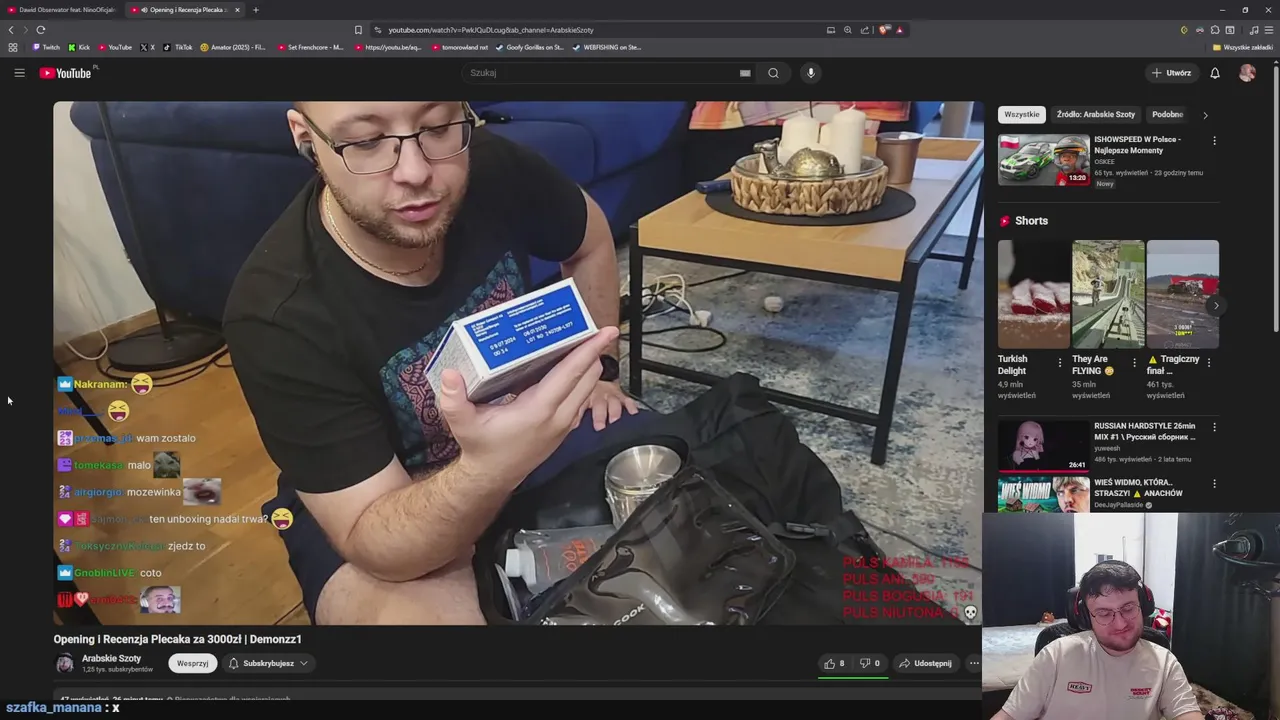Open Brave Shields lion icon
This screenshot has width=1280, height=720.
(x=884, y=30)
